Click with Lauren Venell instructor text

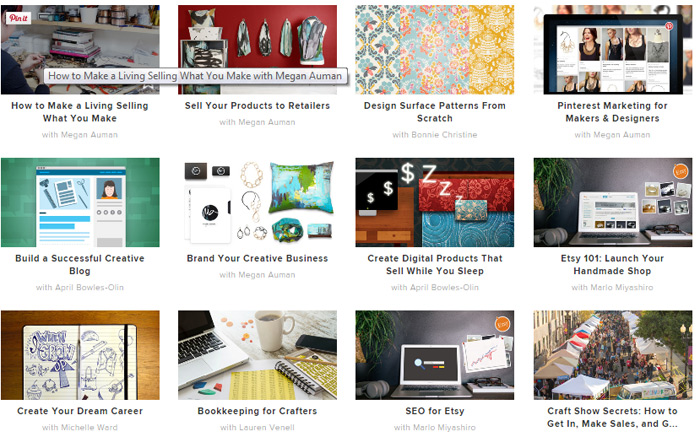[x=257, y=428]
